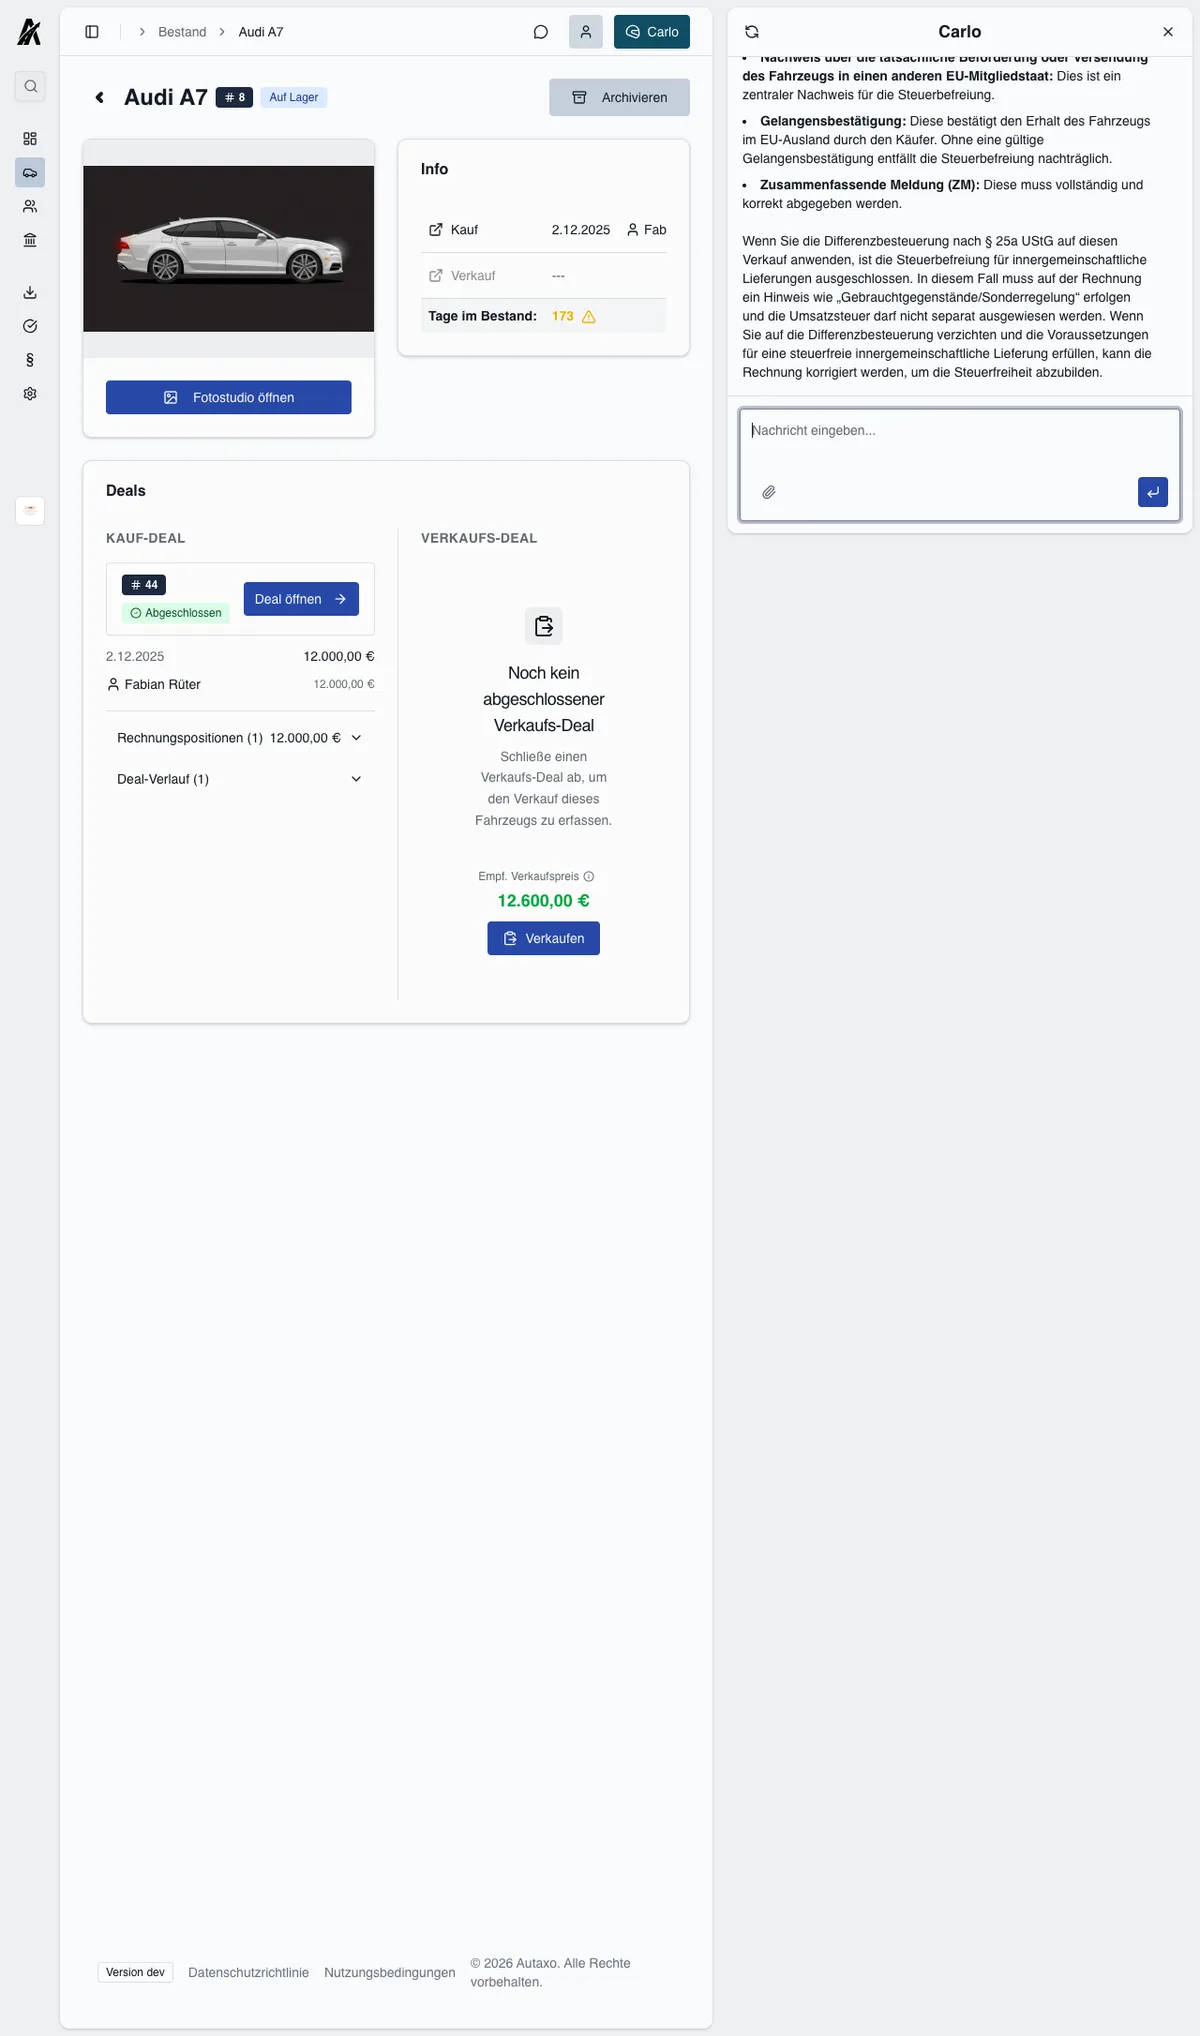Click the KAUF-DEAL section heading
Image resolution: width=1200 pixels, height=2036 pixels.
tap(146, 539)
